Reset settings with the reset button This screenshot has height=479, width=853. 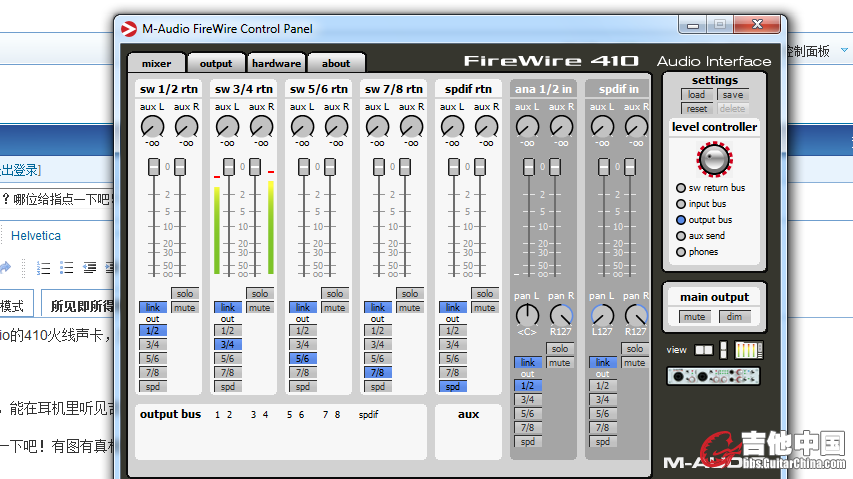(696, 109)
